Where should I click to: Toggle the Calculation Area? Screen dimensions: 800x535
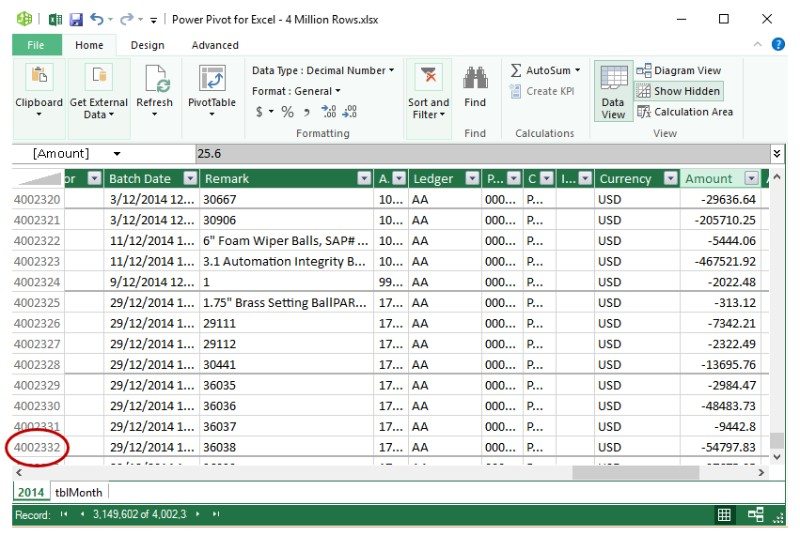(685, 112)
